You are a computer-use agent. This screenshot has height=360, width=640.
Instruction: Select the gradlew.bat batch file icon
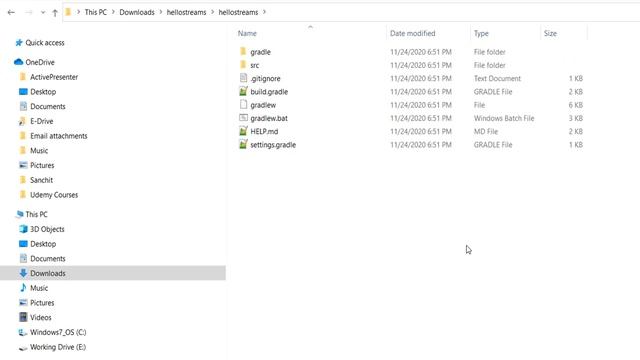(243, 118)
